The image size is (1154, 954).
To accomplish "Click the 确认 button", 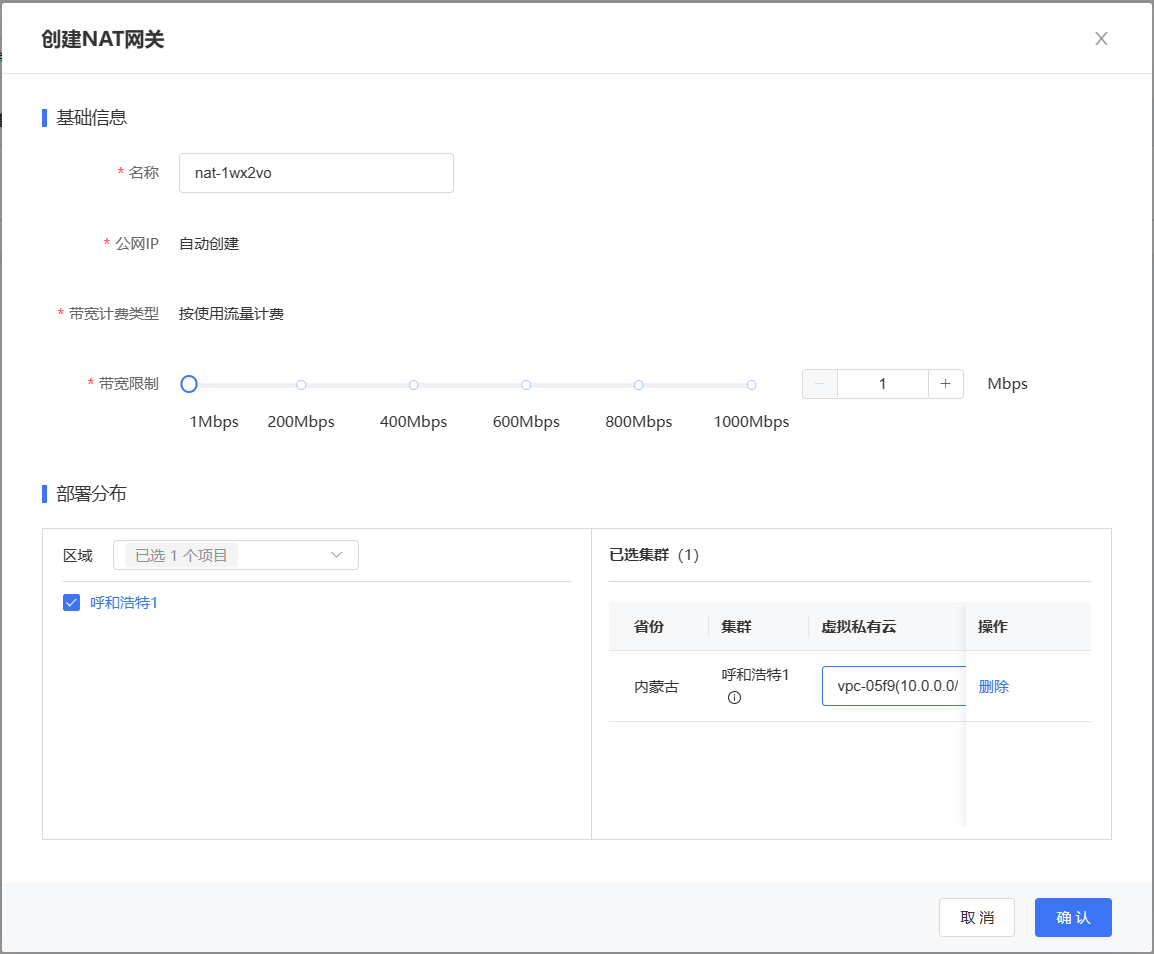I will coord(1072,917).
